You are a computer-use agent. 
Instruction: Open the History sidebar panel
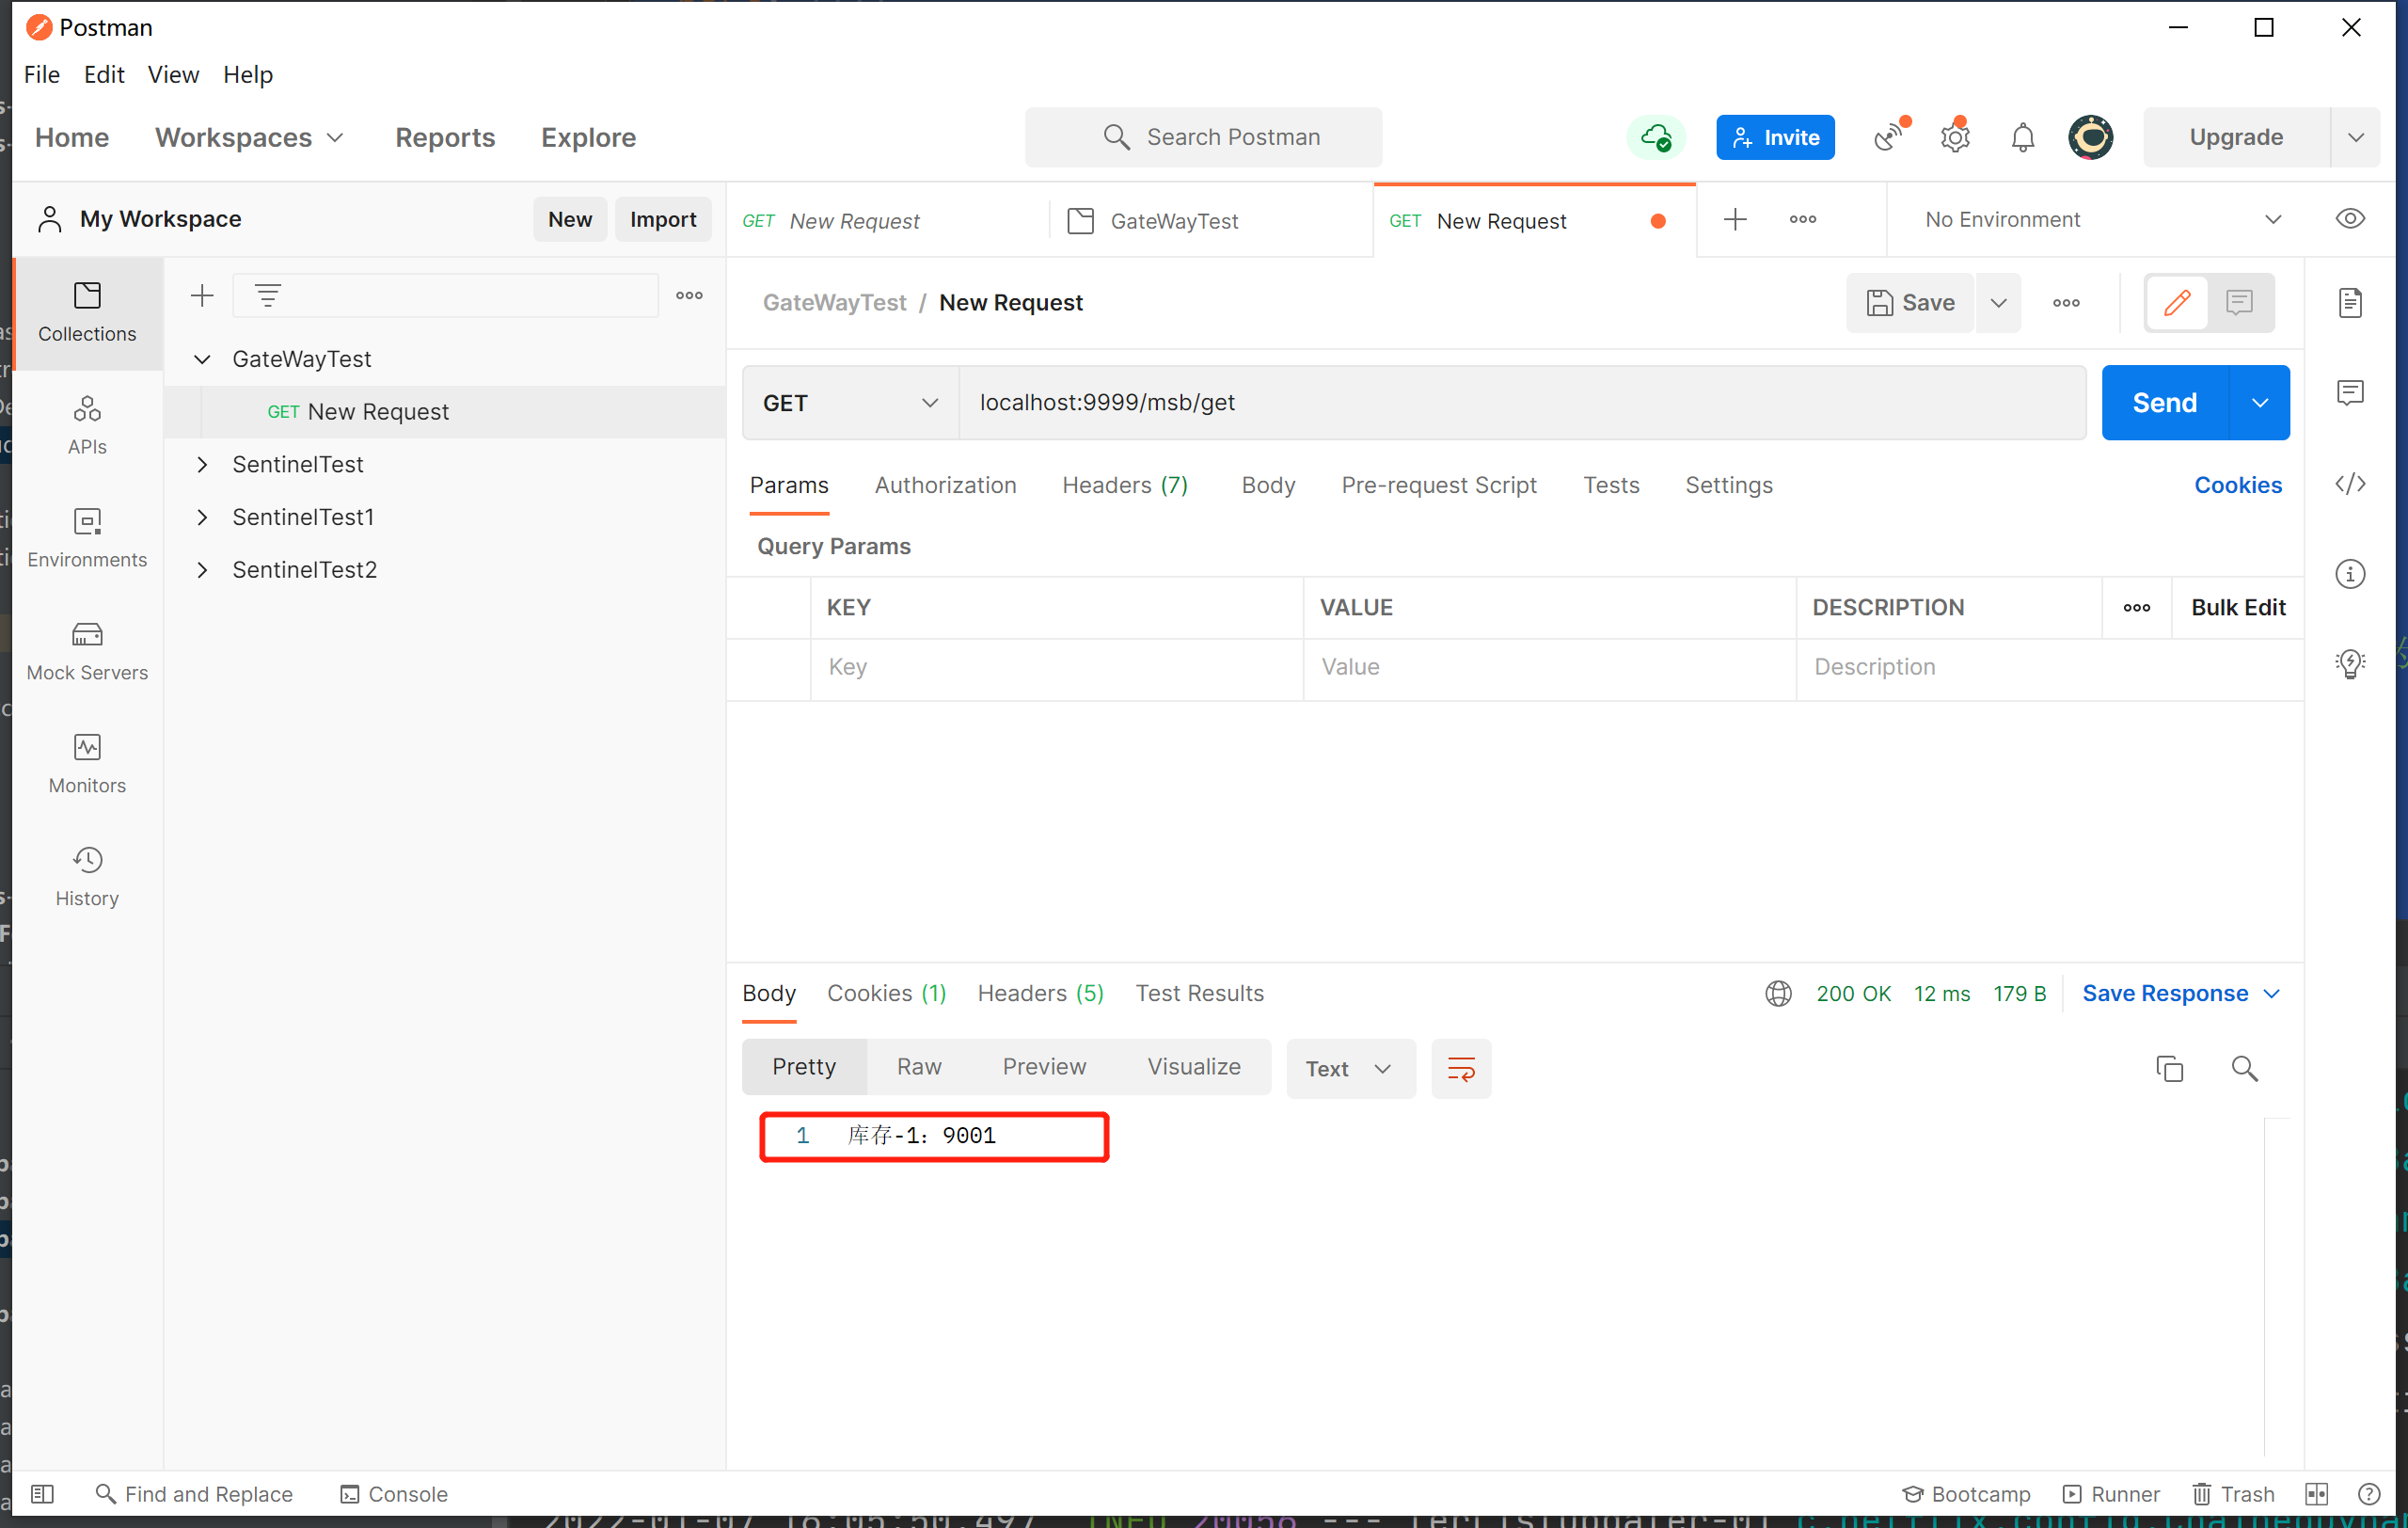[x=87, y=878]
